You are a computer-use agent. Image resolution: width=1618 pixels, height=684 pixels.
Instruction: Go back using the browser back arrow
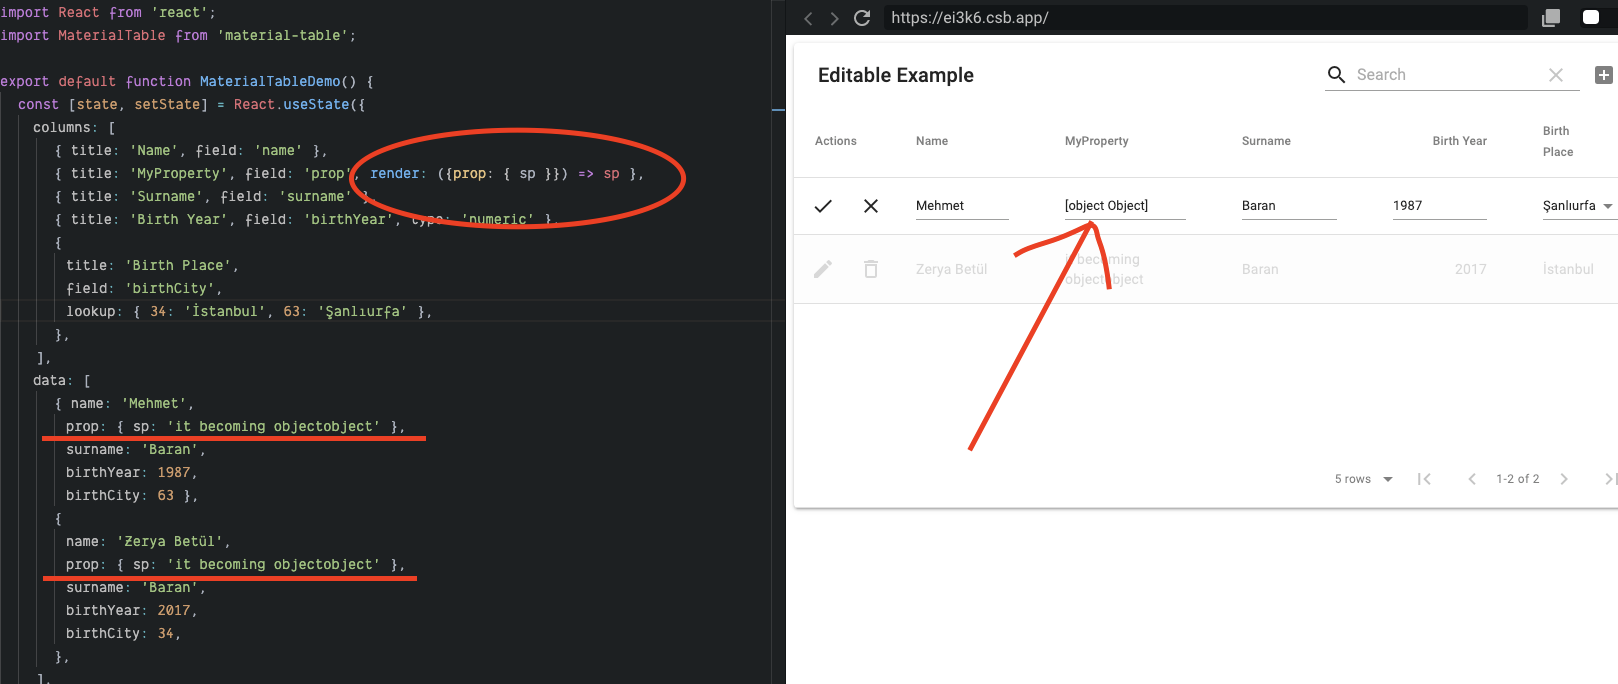pyautogui.click(x=808, y=18)
